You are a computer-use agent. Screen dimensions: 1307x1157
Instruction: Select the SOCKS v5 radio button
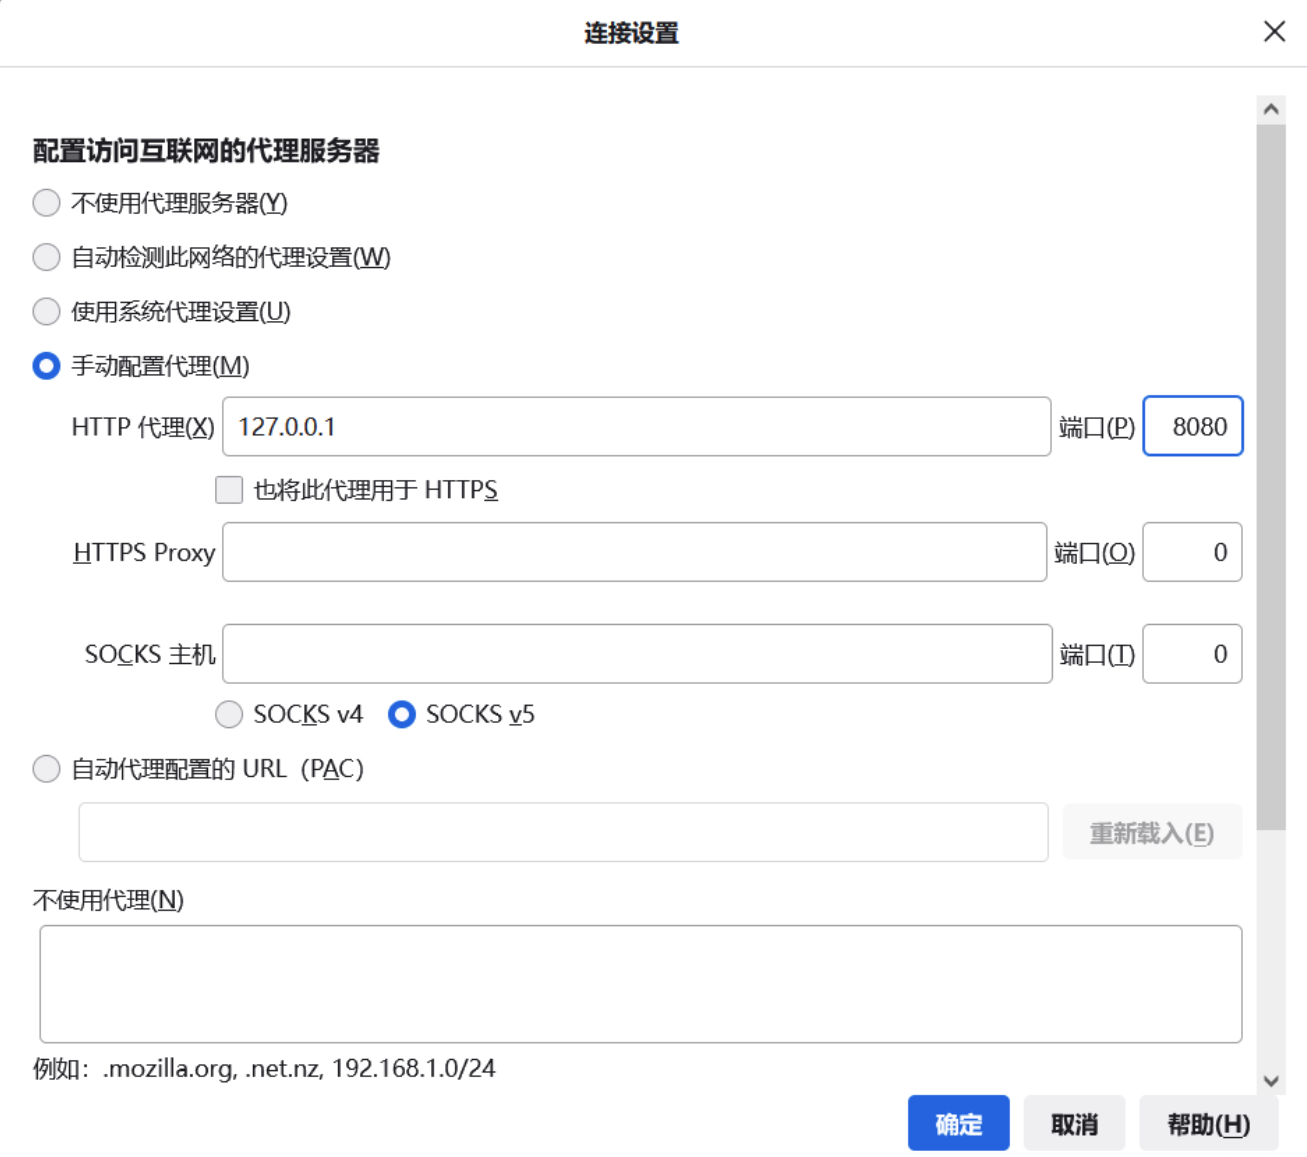point(403,715)
